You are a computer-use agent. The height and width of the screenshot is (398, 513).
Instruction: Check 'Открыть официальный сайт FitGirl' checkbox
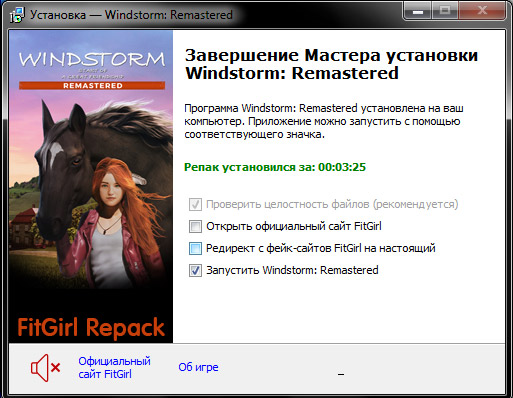click(195, 226)
